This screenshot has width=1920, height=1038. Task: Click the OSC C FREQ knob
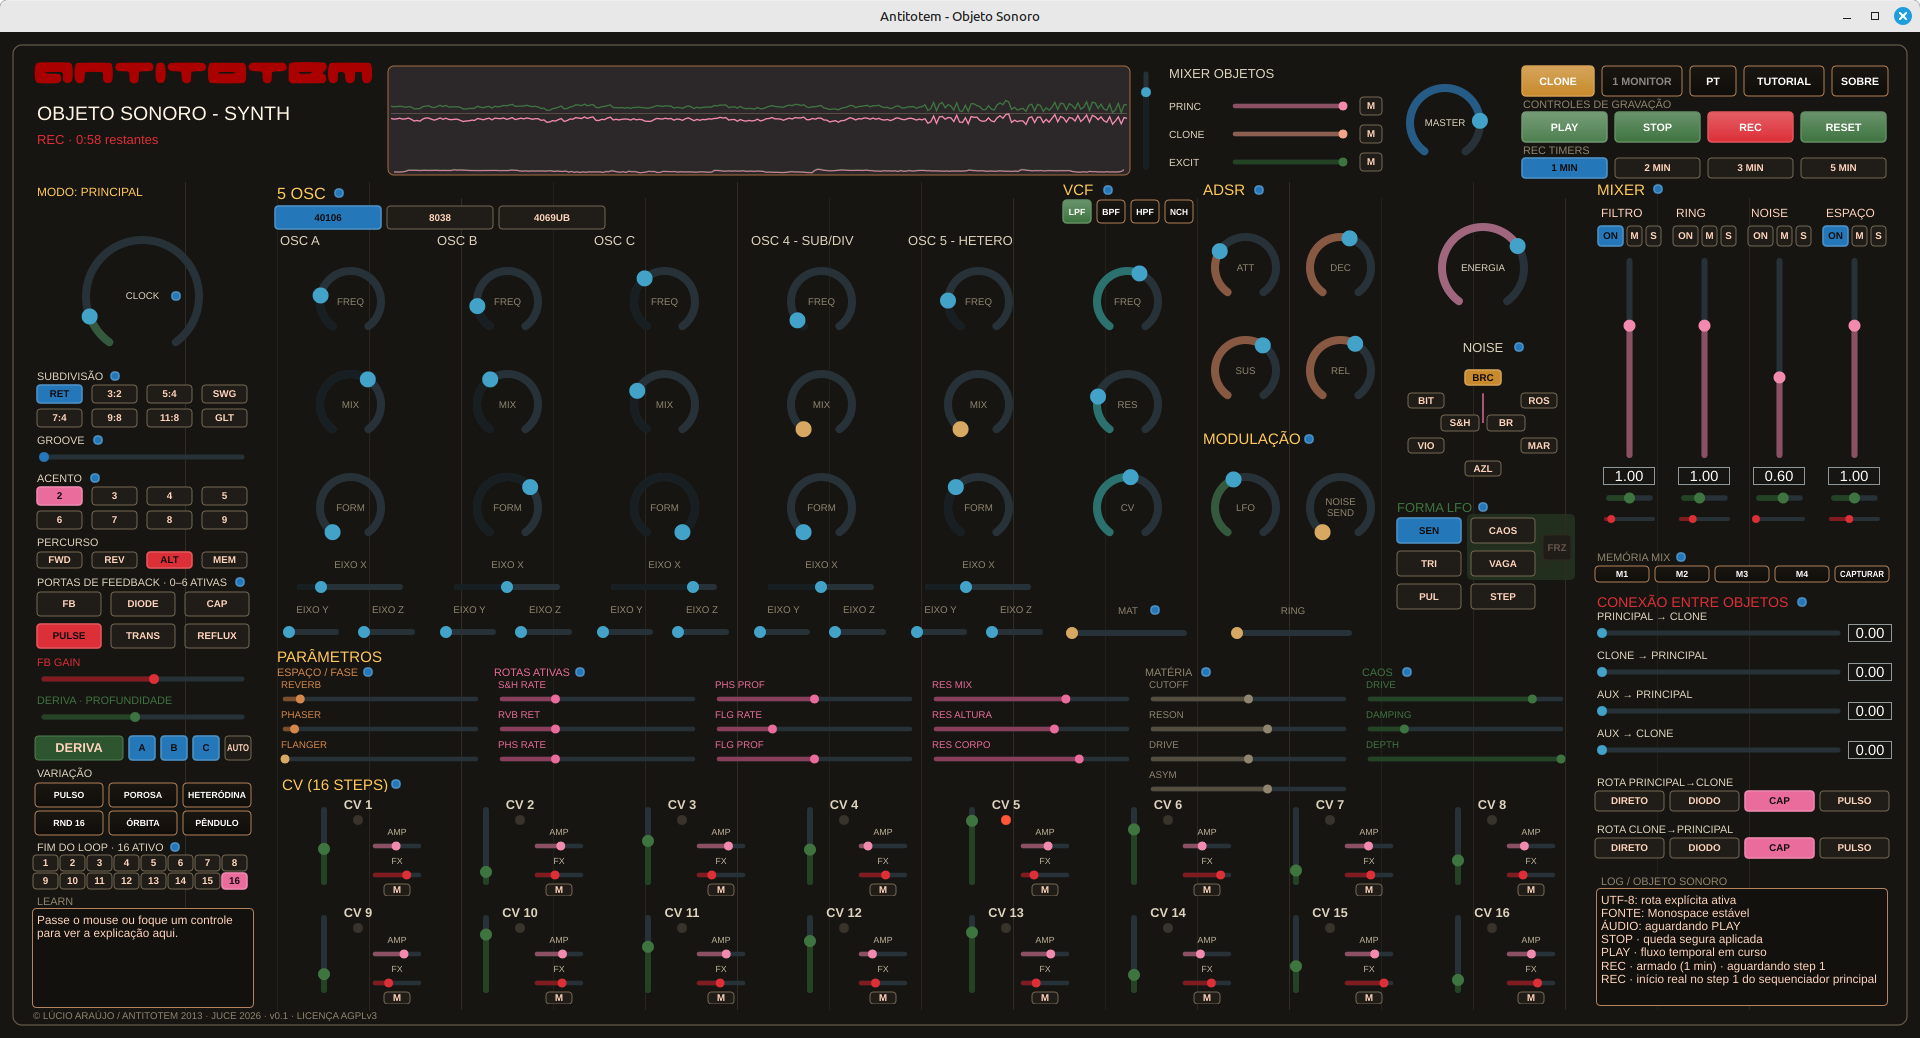coord(664,301)
